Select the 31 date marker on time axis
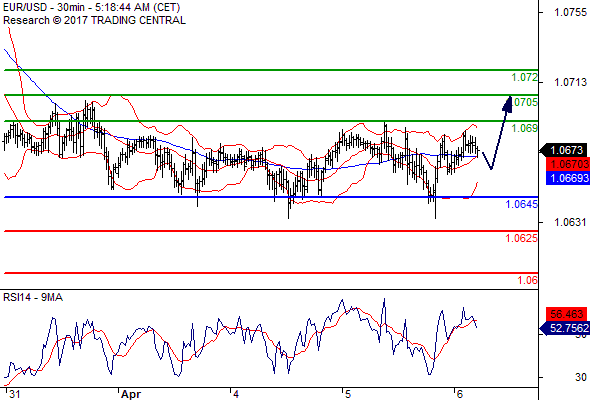Image resolution: width=590 pixels, height=400 pixels. tap(14, 394)
